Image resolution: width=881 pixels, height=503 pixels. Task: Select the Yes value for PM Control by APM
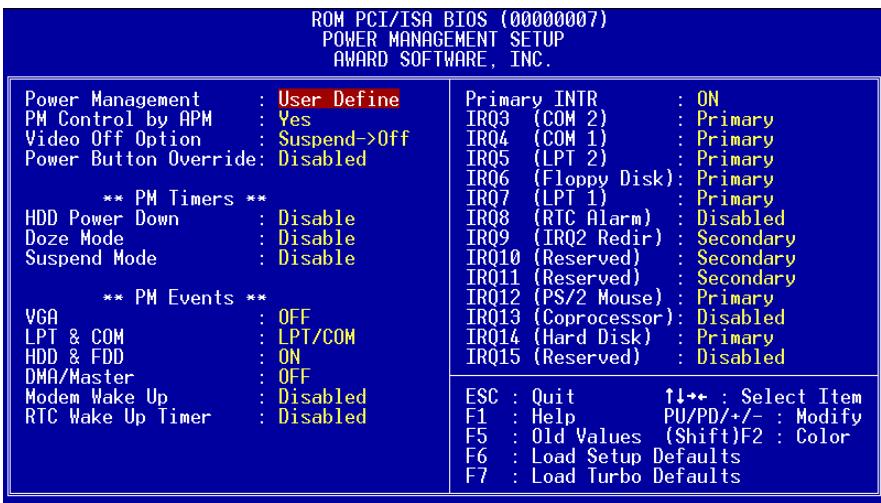[294, 119]
